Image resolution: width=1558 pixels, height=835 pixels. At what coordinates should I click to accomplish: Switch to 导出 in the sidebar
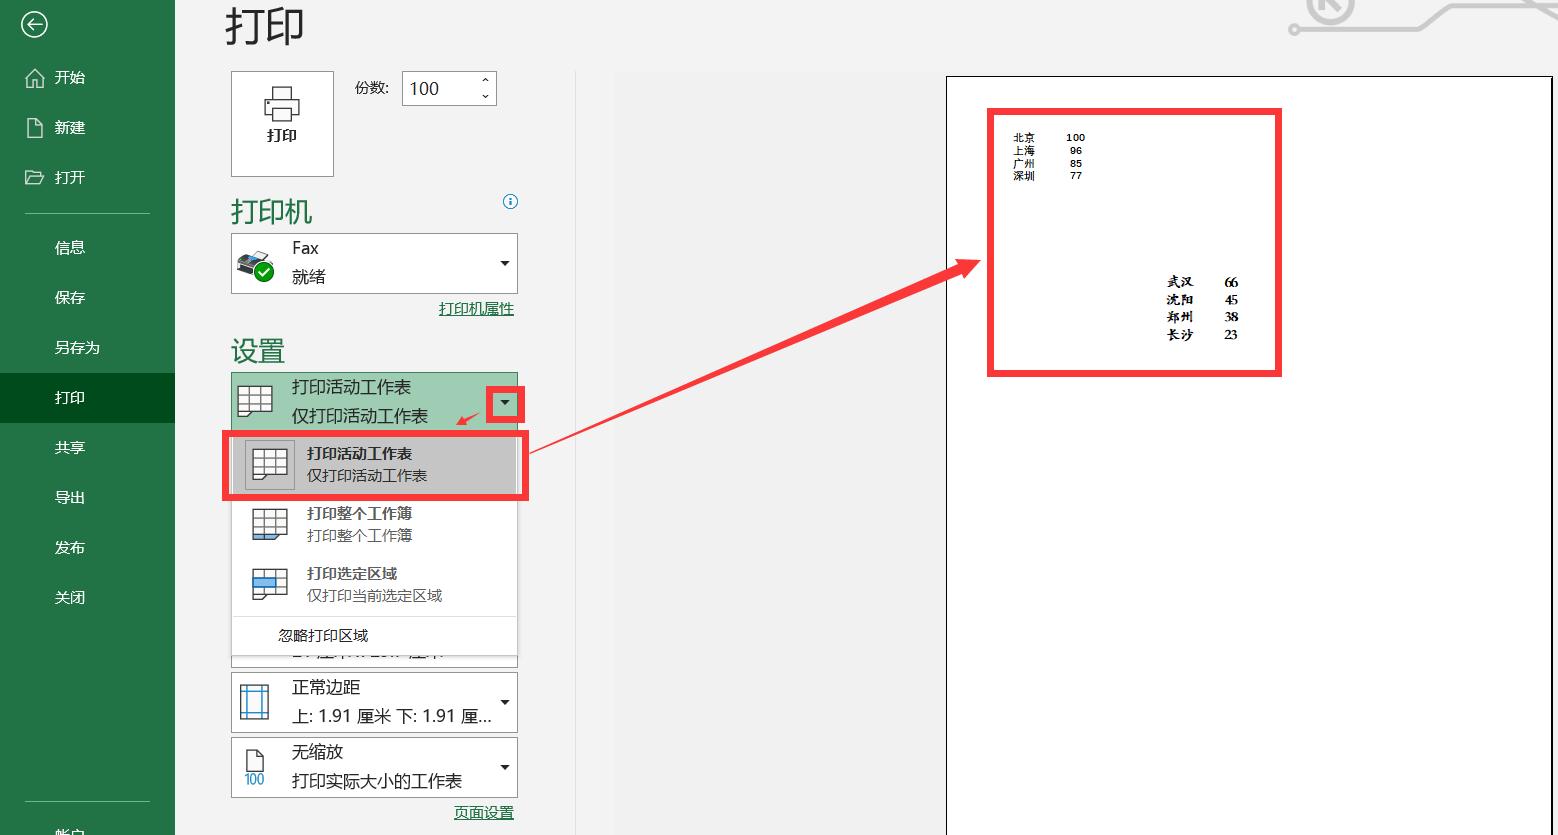(x=70, y=497)
